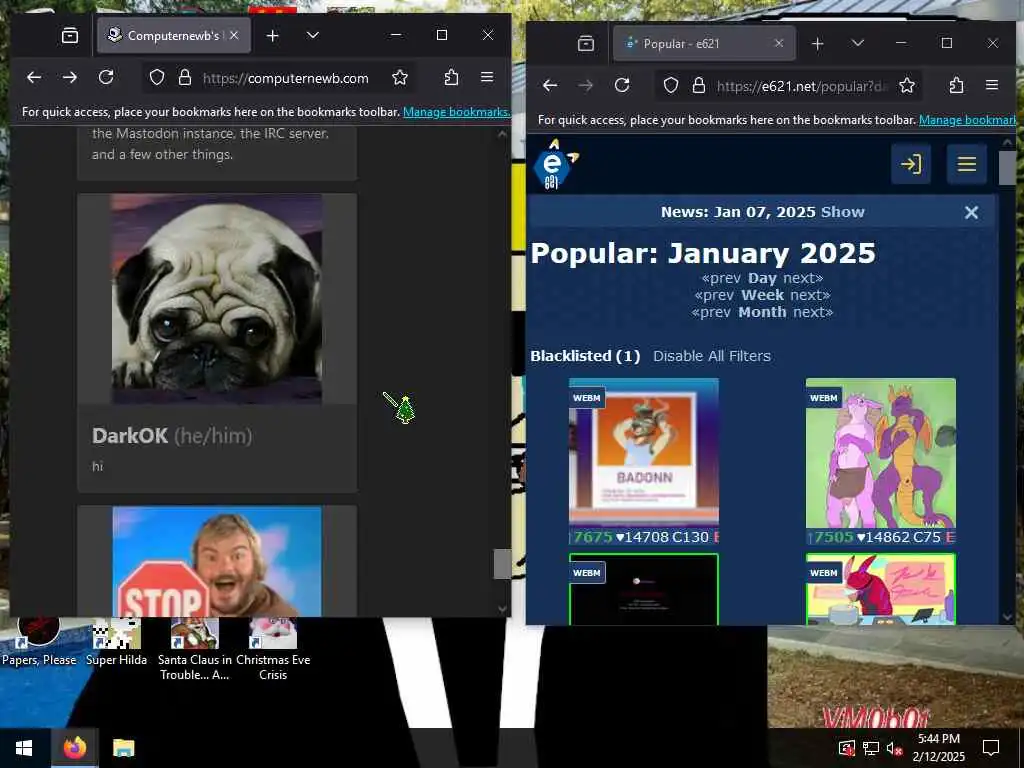Open tracking protection shield for e621.net
The height and width of the screenshot is (768, 1024).
click(x=671, y=86)
